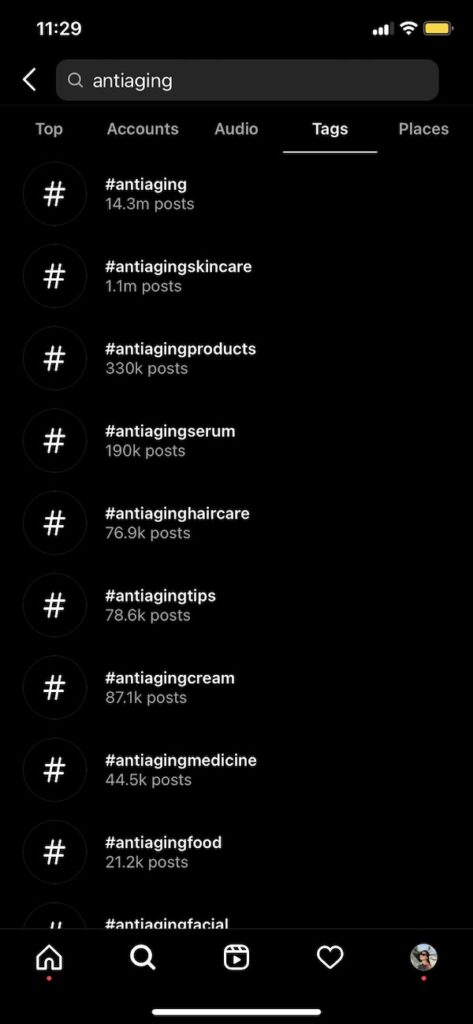Select the Search magnifier in bottom bar
This screenshot has height=1024, width=473.
pyautogui.click(x=142, y=958)
